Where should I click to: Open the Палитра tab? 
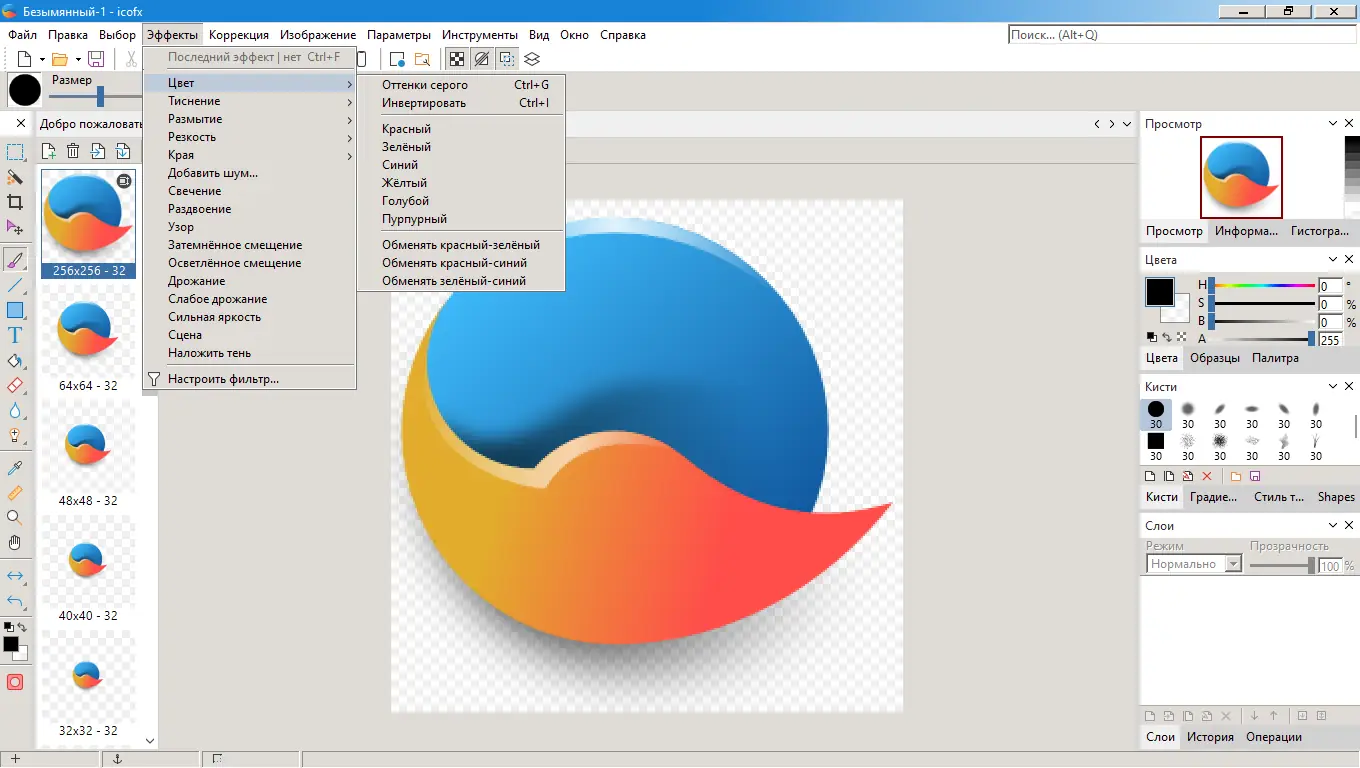pyautogui.click(x=1275, y=358)
